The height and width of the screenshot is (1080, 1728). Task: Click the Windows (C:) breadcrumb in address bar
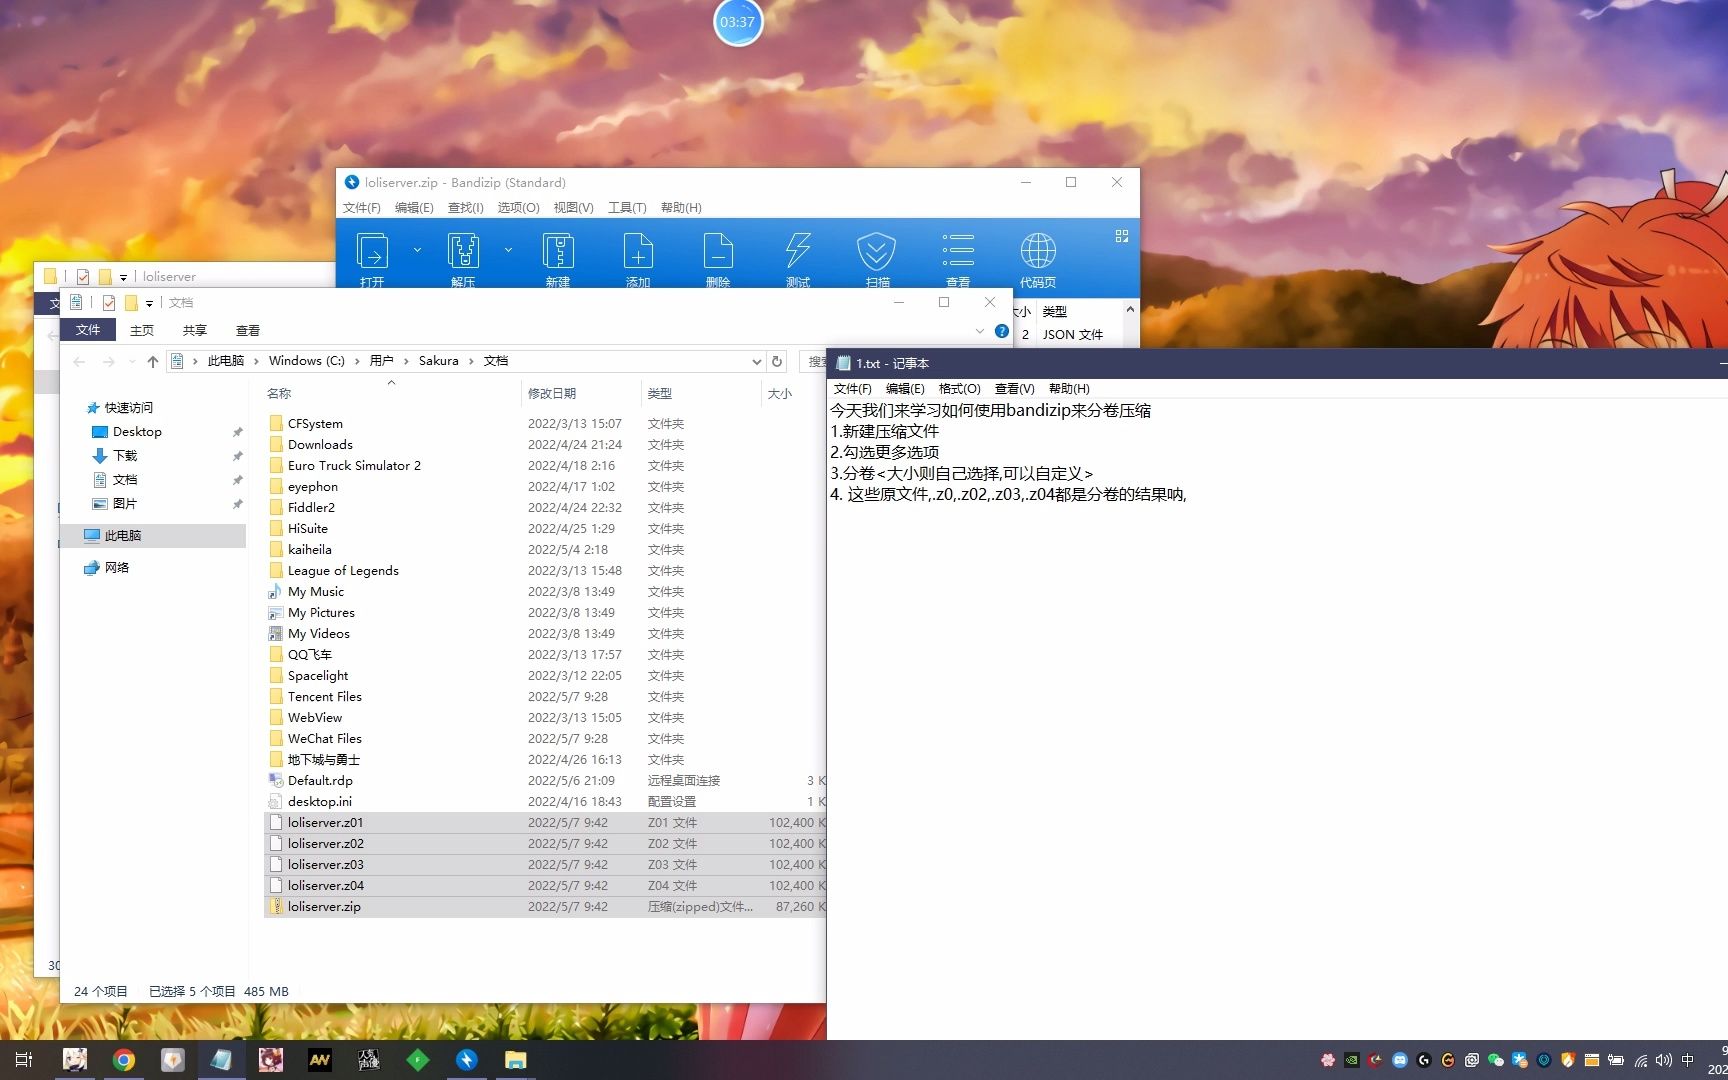click(306, 361)
